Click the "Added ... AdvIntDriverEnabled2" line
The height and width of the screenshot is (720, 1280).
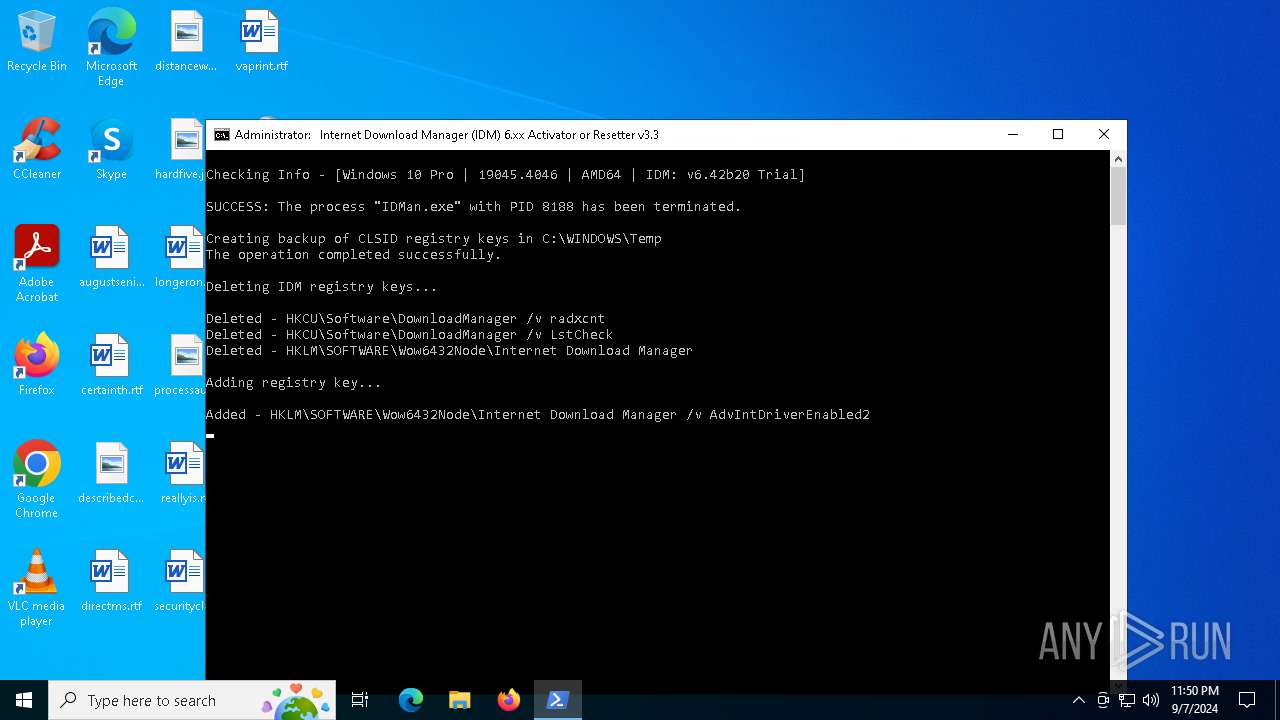pyautogui.click(x=538, y=414)
